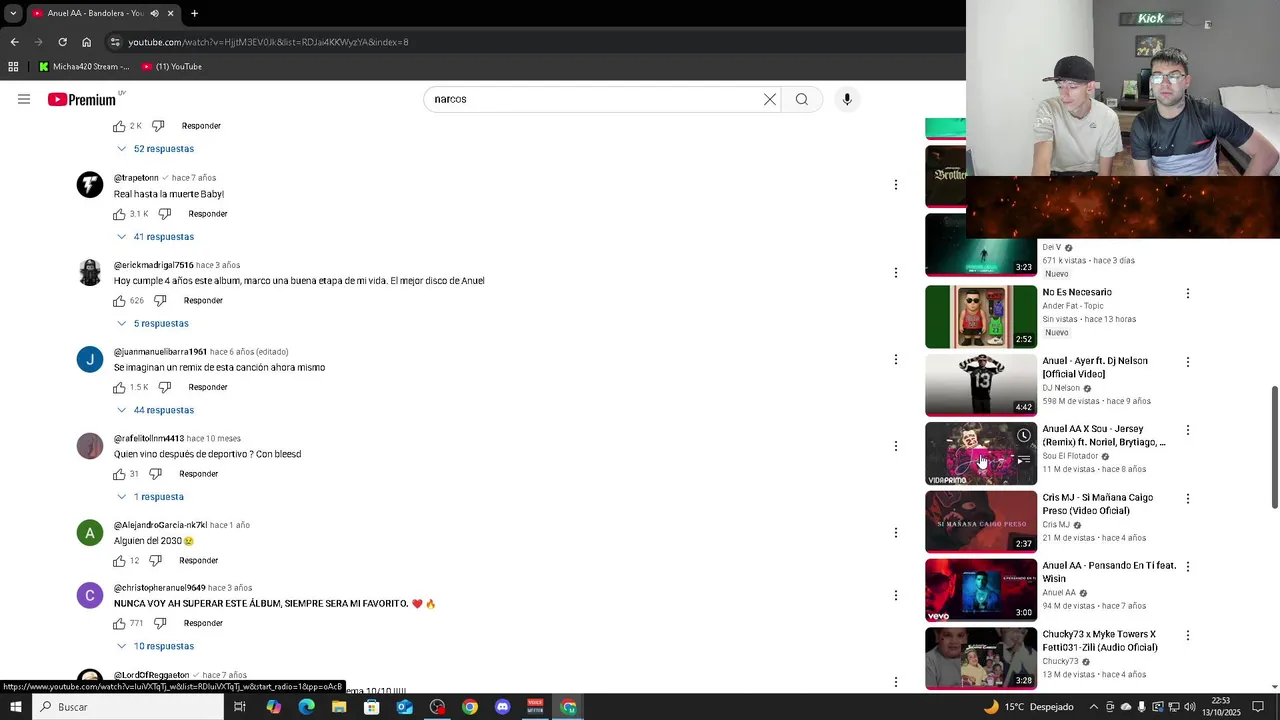Open options for No Es Necesario video
This screenshot has width=1280, height=720.
1188,293
